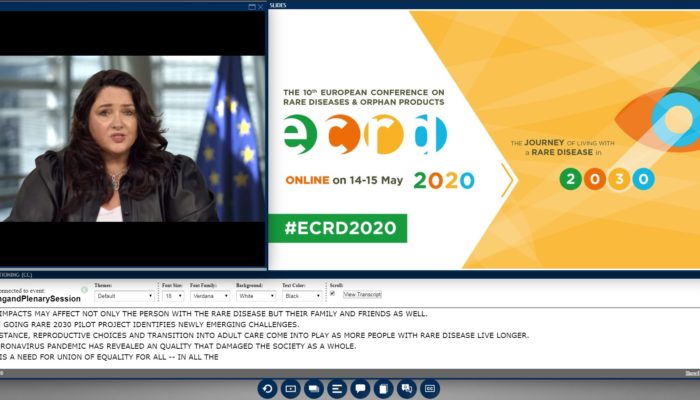700x400 pixels.
Task: Open the Font Family dropdown showing Verdana
Action: [x=210, y=296]
